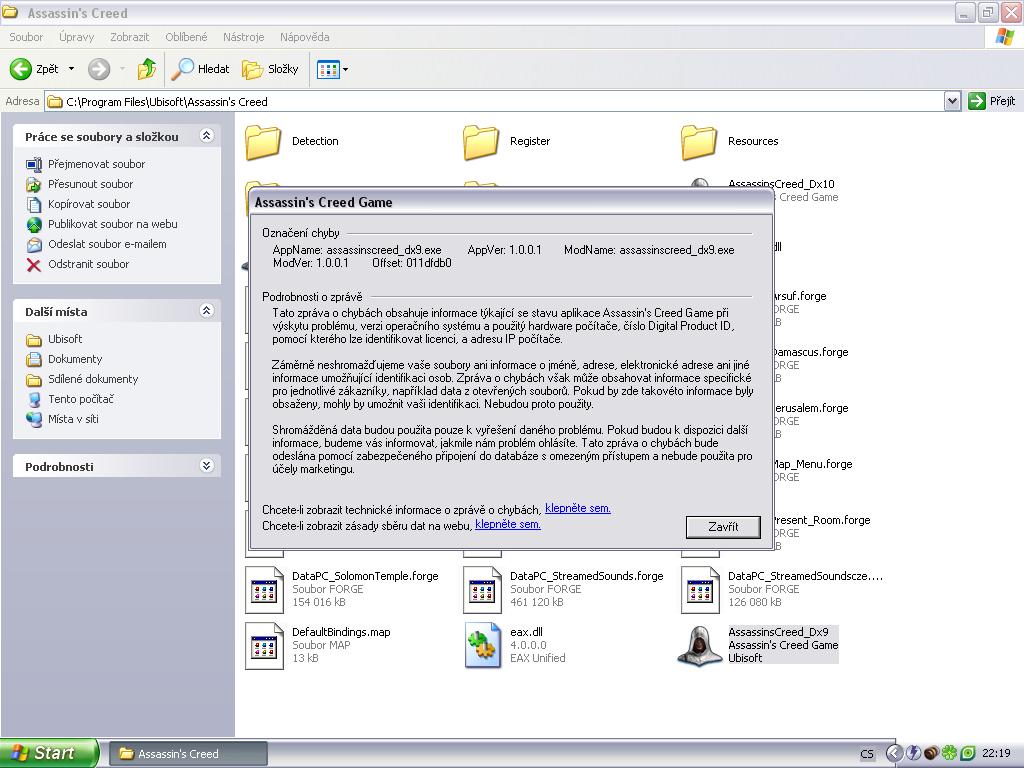1024x768 pixels.
Task: Click the red X Odstranit soubor icon
Action: [x=34, y=264]
